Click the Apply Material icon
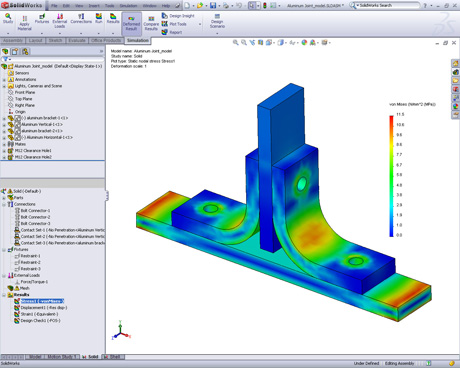Viewport: 460px width, 368px height. (24, 23)
